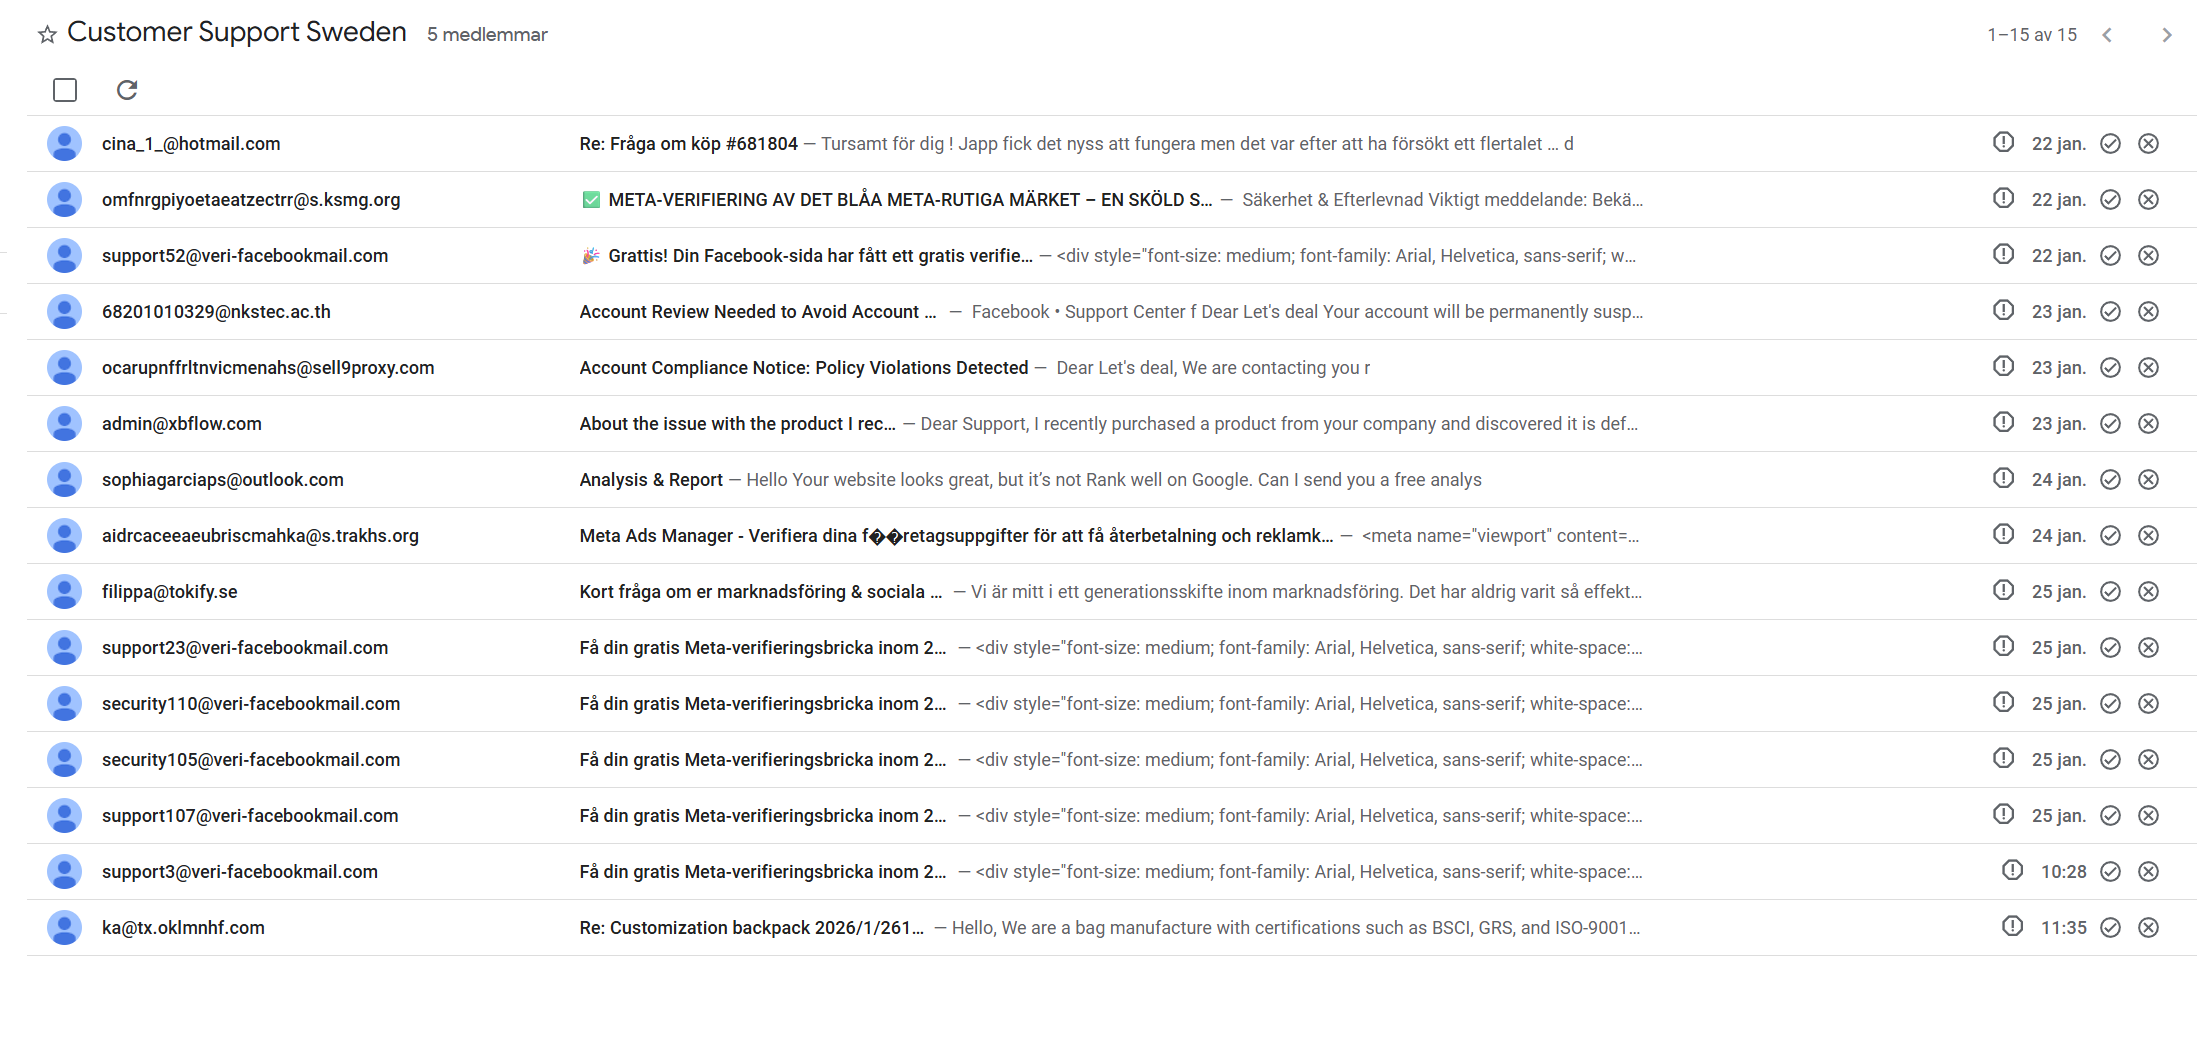This screenshot has width=2201, height=1053.
Task: Open 'Re: Customization backpack' email
Action: pos(751,928)
